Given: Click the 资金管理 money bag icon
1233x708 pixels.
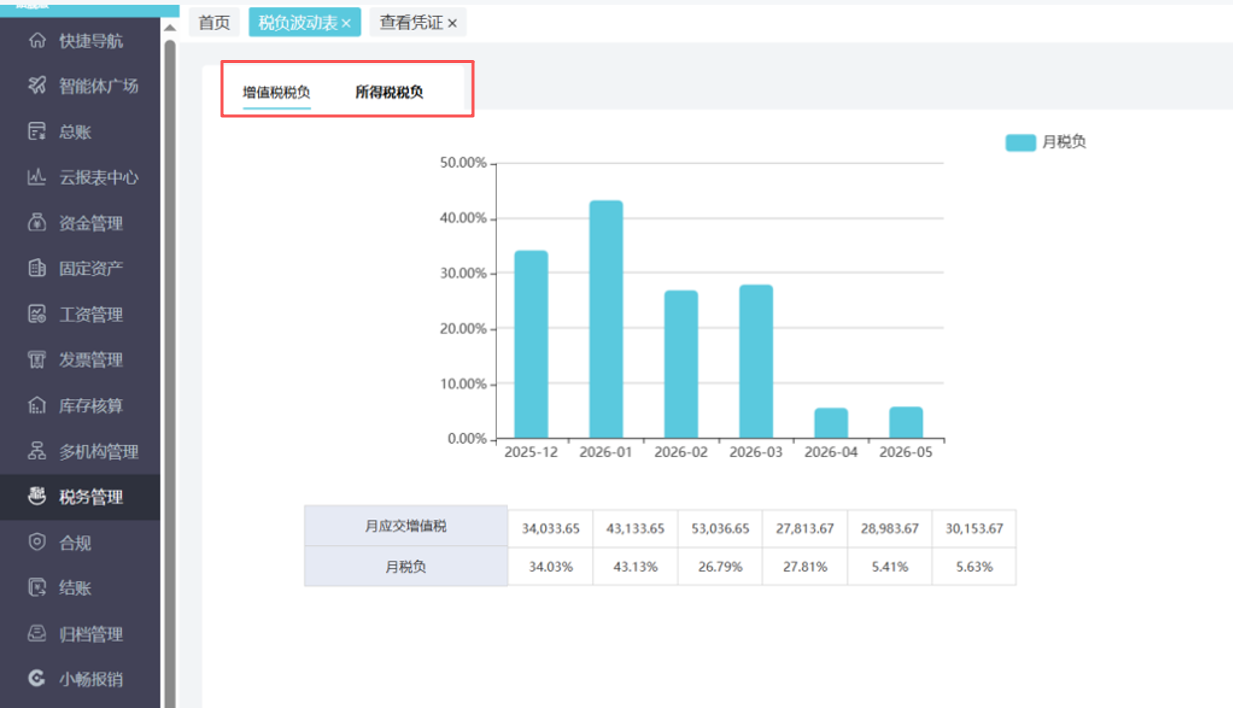Looking at the screenshot, I should (x=37, y=223).
